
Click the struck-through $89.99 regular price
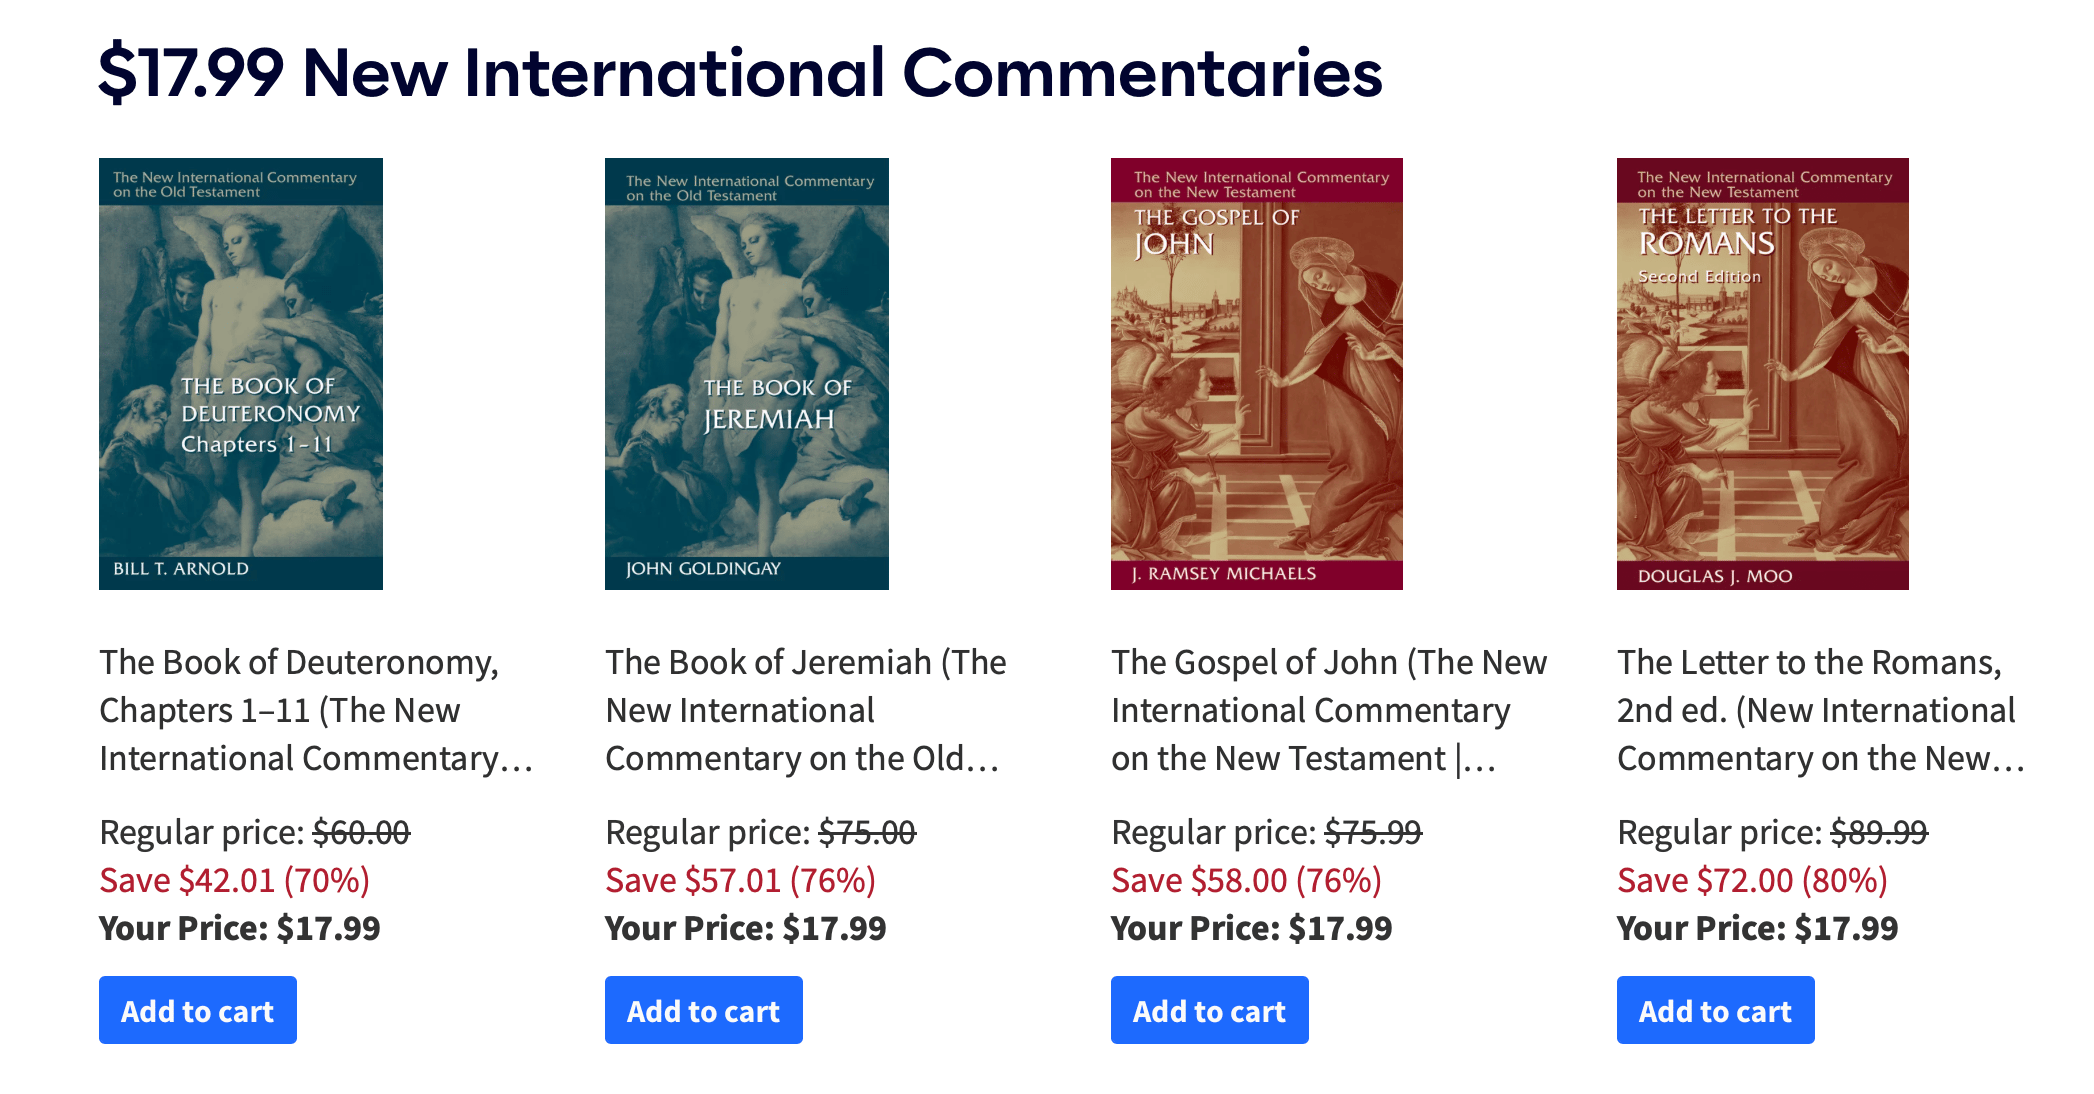(x=1879, y=832)
